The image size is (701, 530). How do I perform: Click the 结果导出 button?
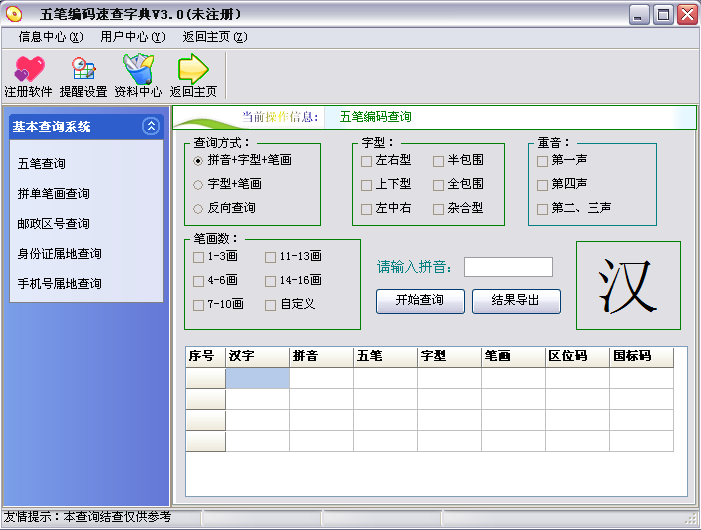point(516,301)
